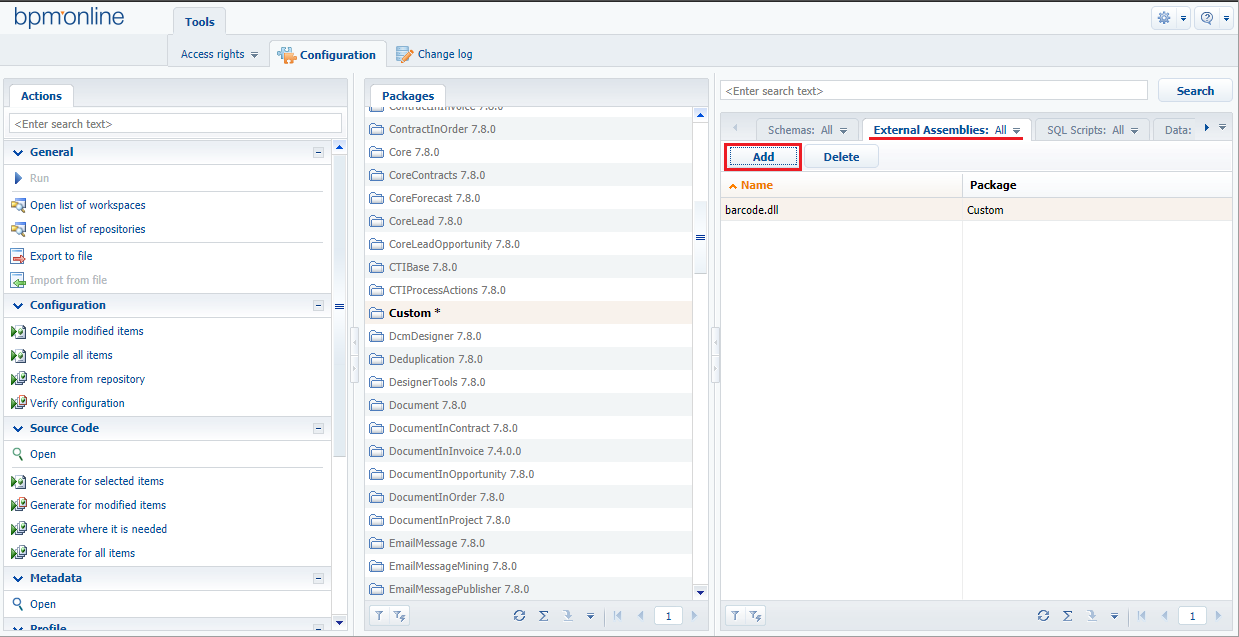Click the Compile all items icon
Viewport: 1239px width, 637px height.
pos(18,355)
